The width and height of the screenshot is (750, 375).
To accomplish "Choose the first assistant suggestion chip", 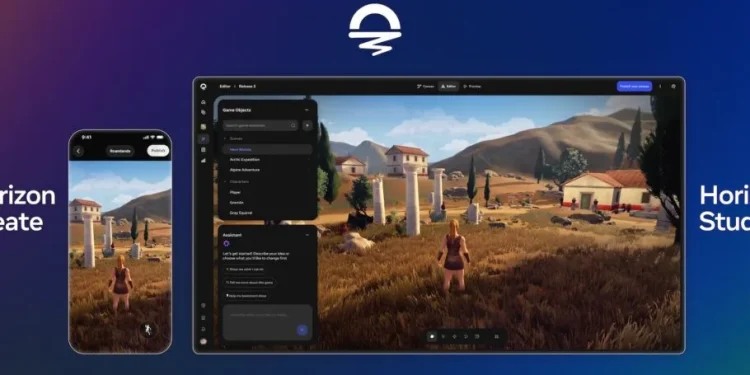I will point(244,269).
